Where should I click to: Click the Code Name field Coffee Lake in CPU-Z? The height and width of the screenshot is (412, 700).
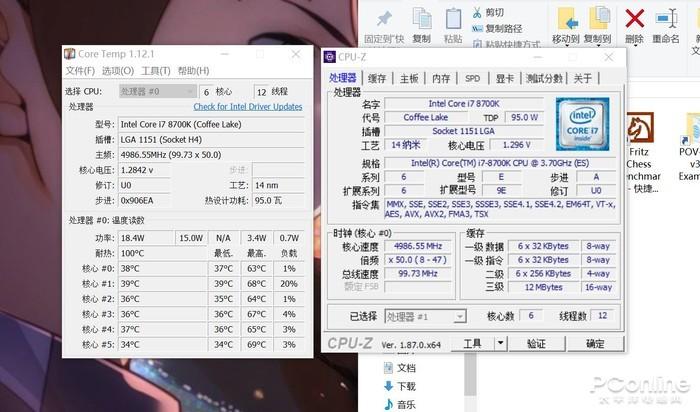click(426, 117)
